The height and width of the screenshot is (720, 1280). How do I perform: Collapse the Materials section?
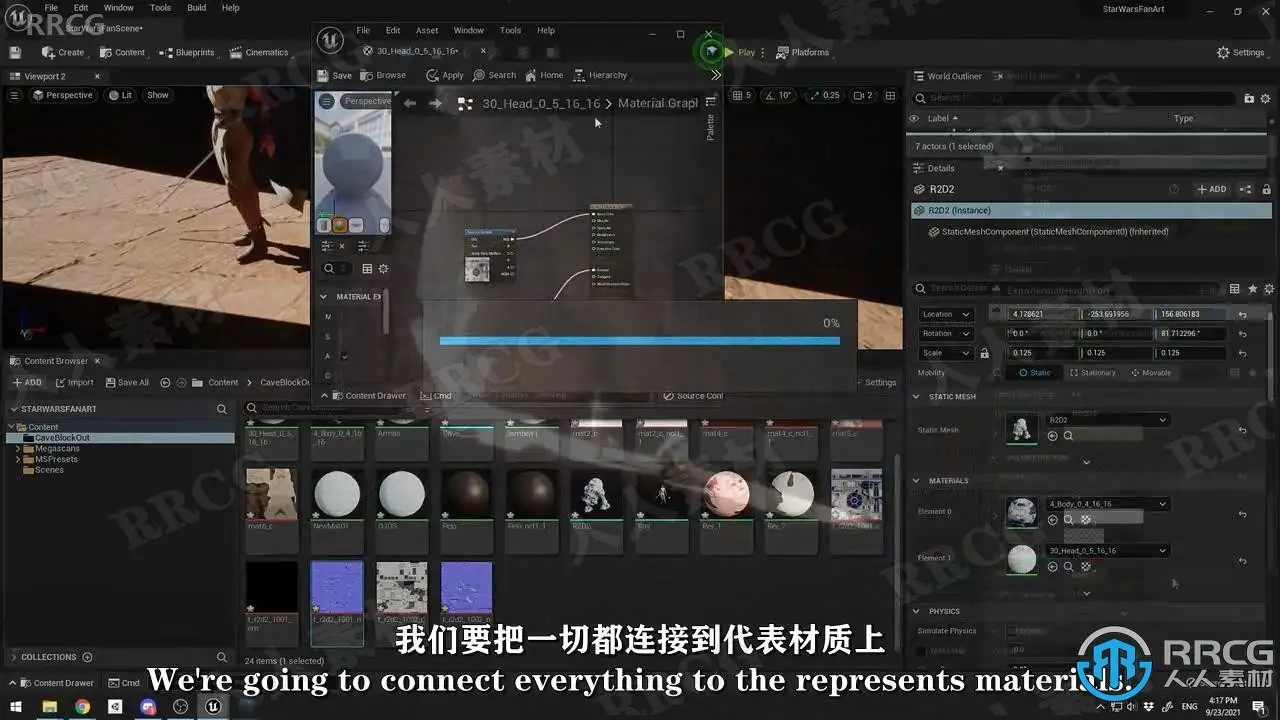(916, 480)
